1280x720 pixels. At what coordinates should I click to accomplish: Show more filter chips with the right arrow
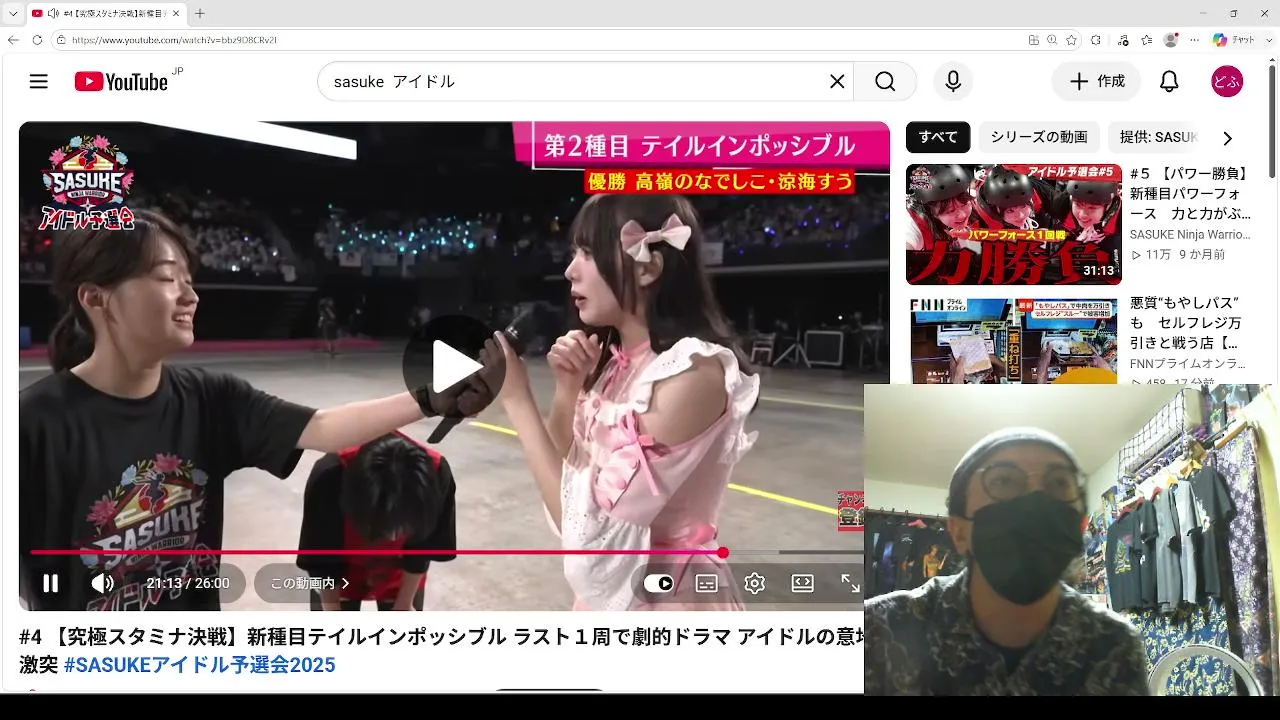click(x=1228, y=138)
